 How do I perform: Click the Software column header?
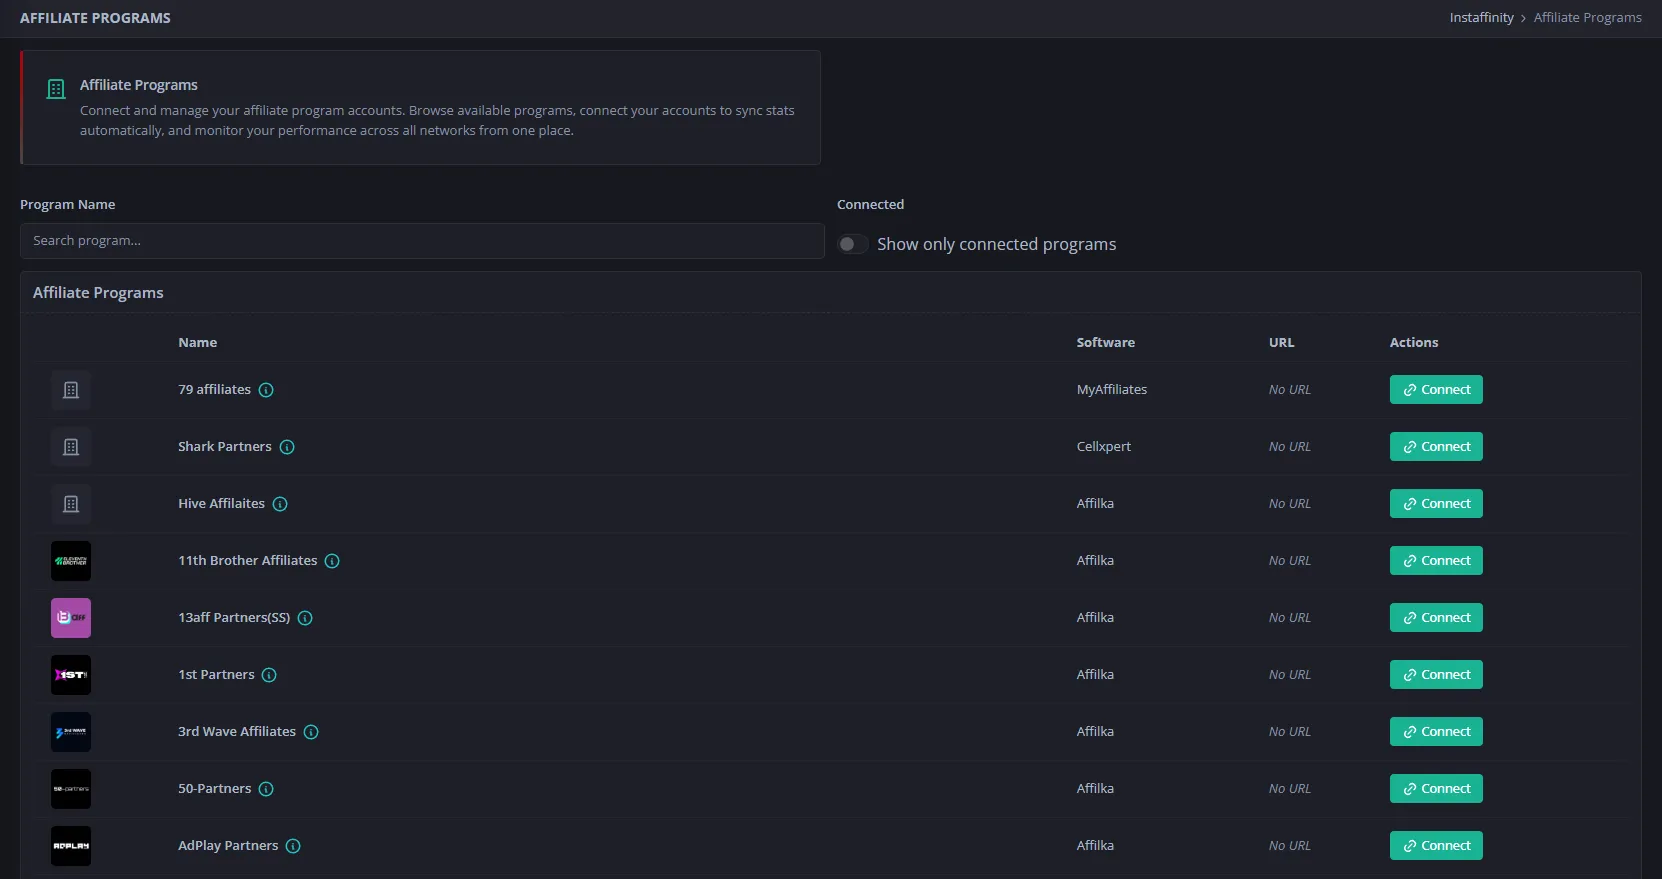coord(1105,343)
